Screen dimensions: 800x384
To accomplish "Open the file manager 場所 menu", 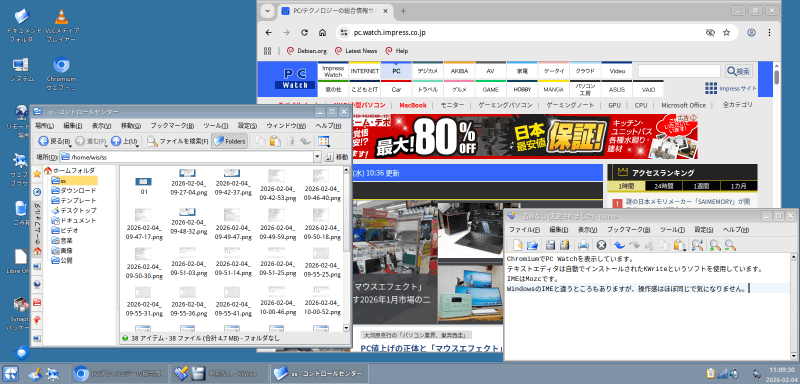I will click(x=44, y=126).
